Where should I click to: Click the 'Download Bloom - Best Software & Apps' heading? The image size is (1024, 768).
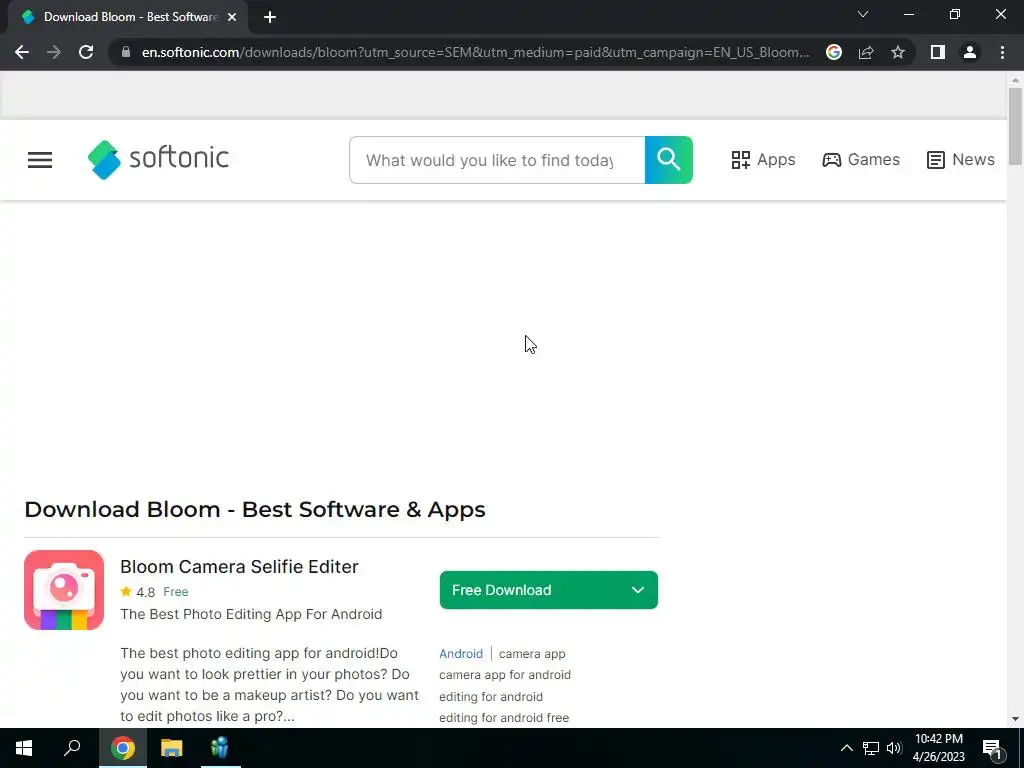pos(255,509)
